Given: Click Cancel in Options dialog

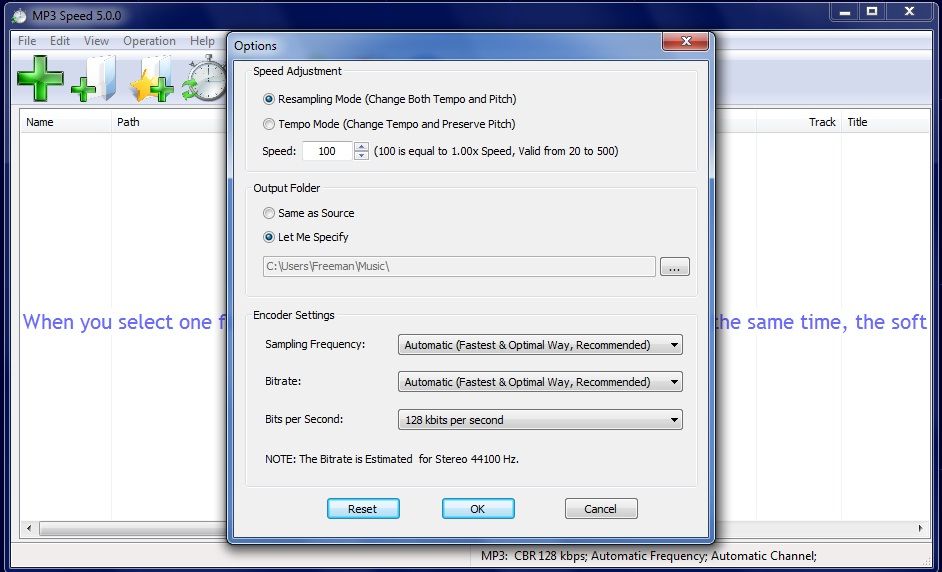Looking at the screenshot, I should 601,509.
